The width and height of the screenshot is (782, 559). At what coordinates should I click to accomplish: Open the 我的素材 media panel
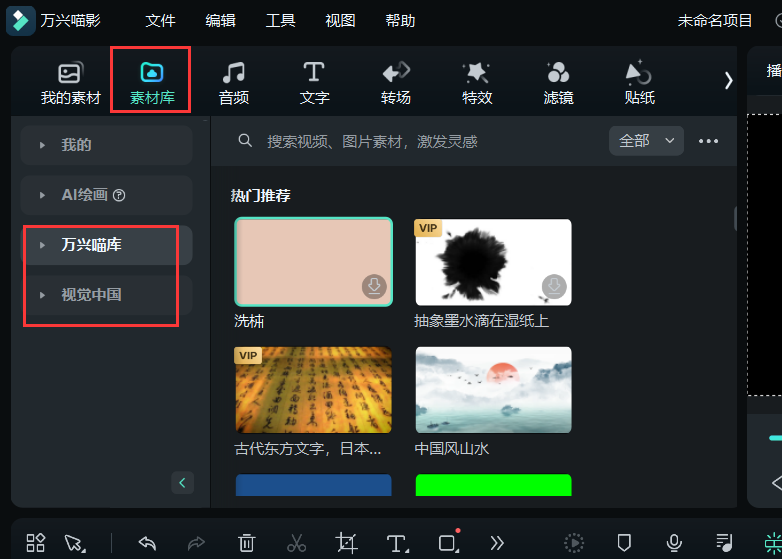(x=70, y=83)
